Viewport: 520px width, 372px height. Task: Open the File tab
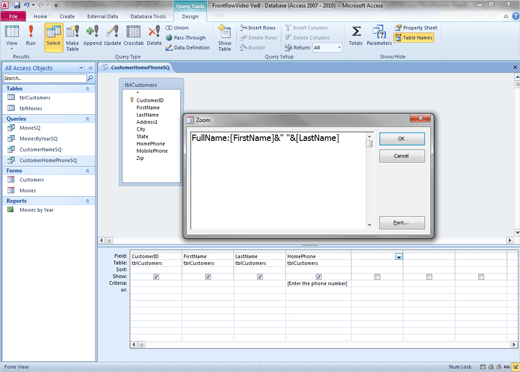tap(13, 16)
